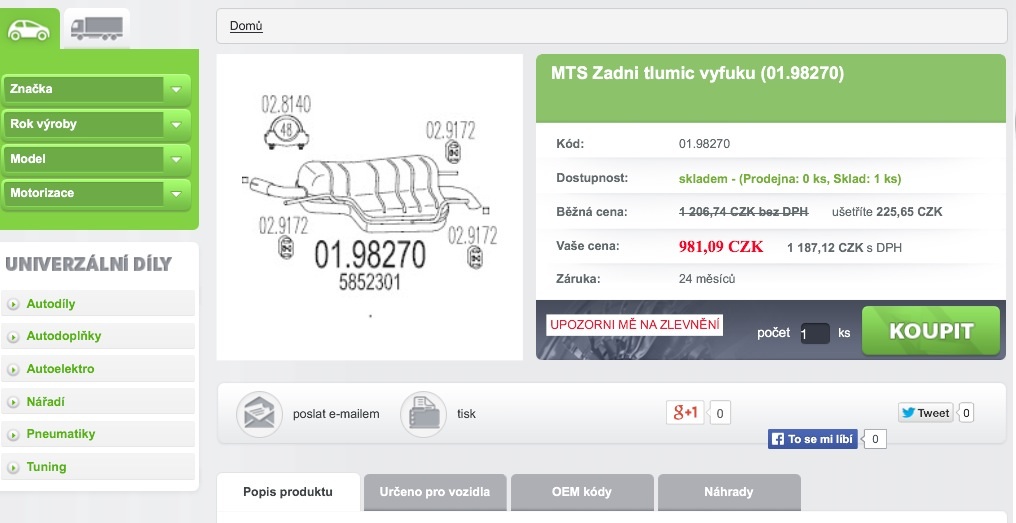Image resolution: width=1016 pixels, height=523 pixels.
Task: Click 'Upozorni mě na zlevnění' button
Action: click(x=634, y=325)
